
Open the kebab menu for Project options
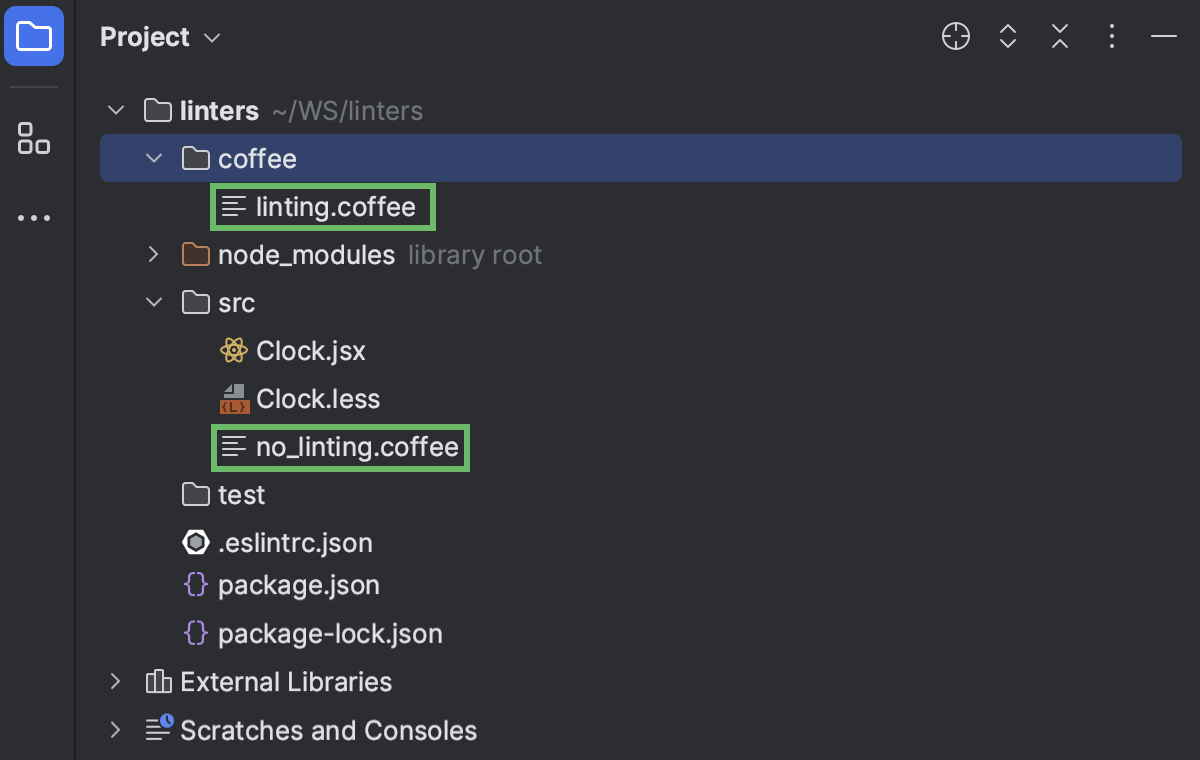coord(1111,36)
